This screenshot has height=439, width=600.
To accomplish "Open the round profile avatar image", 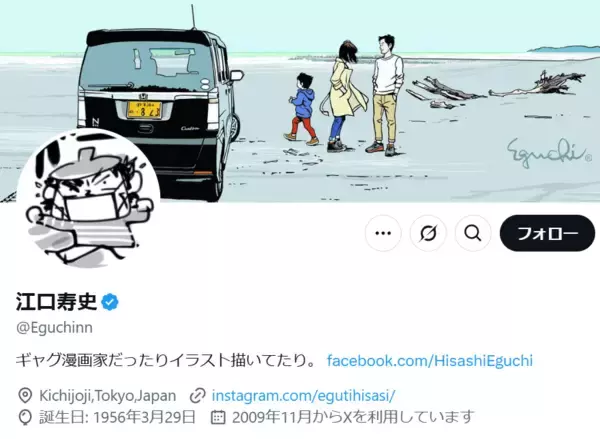I will (x=88, y=200).
